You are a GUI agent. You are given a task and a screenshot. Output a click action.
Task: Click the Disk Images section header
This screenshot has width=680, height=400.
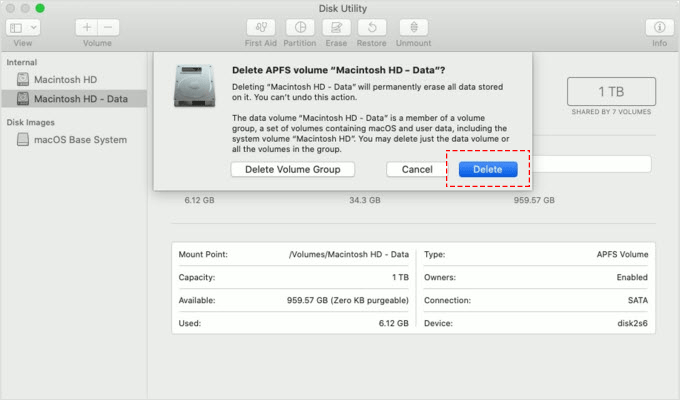(x=30, y=122)
